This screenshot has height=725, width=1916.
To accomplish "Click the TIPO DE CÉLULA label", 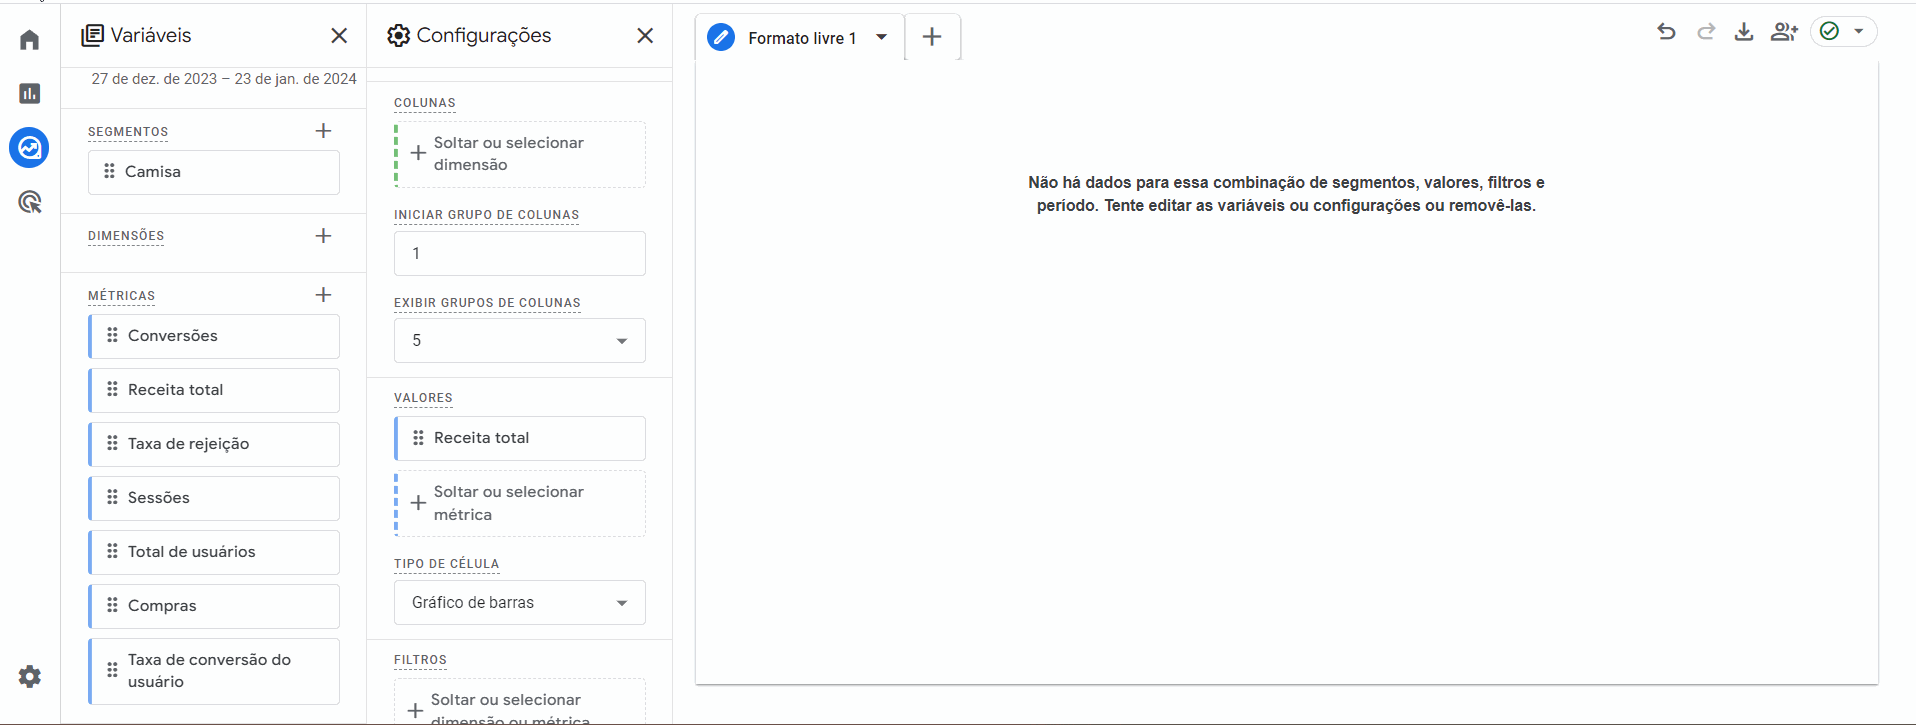I will pos(446,564).
